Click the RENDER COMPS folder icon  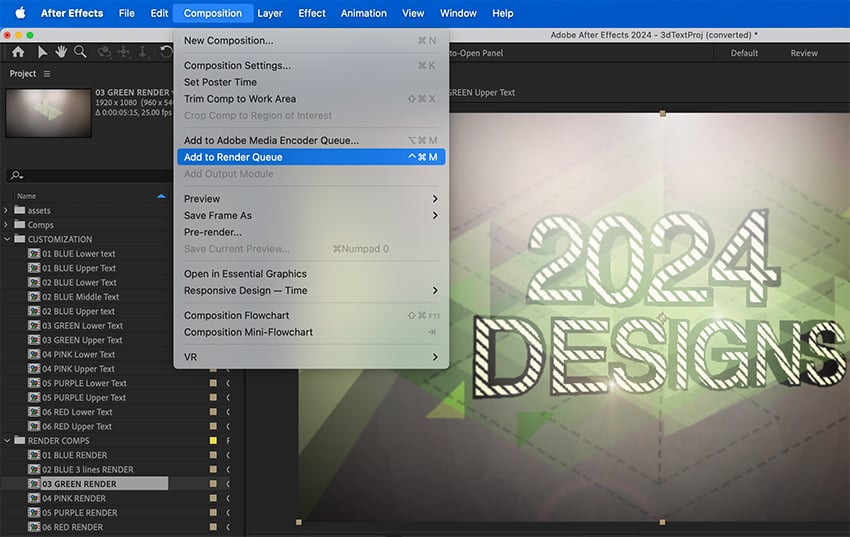(x=20, y=441)
